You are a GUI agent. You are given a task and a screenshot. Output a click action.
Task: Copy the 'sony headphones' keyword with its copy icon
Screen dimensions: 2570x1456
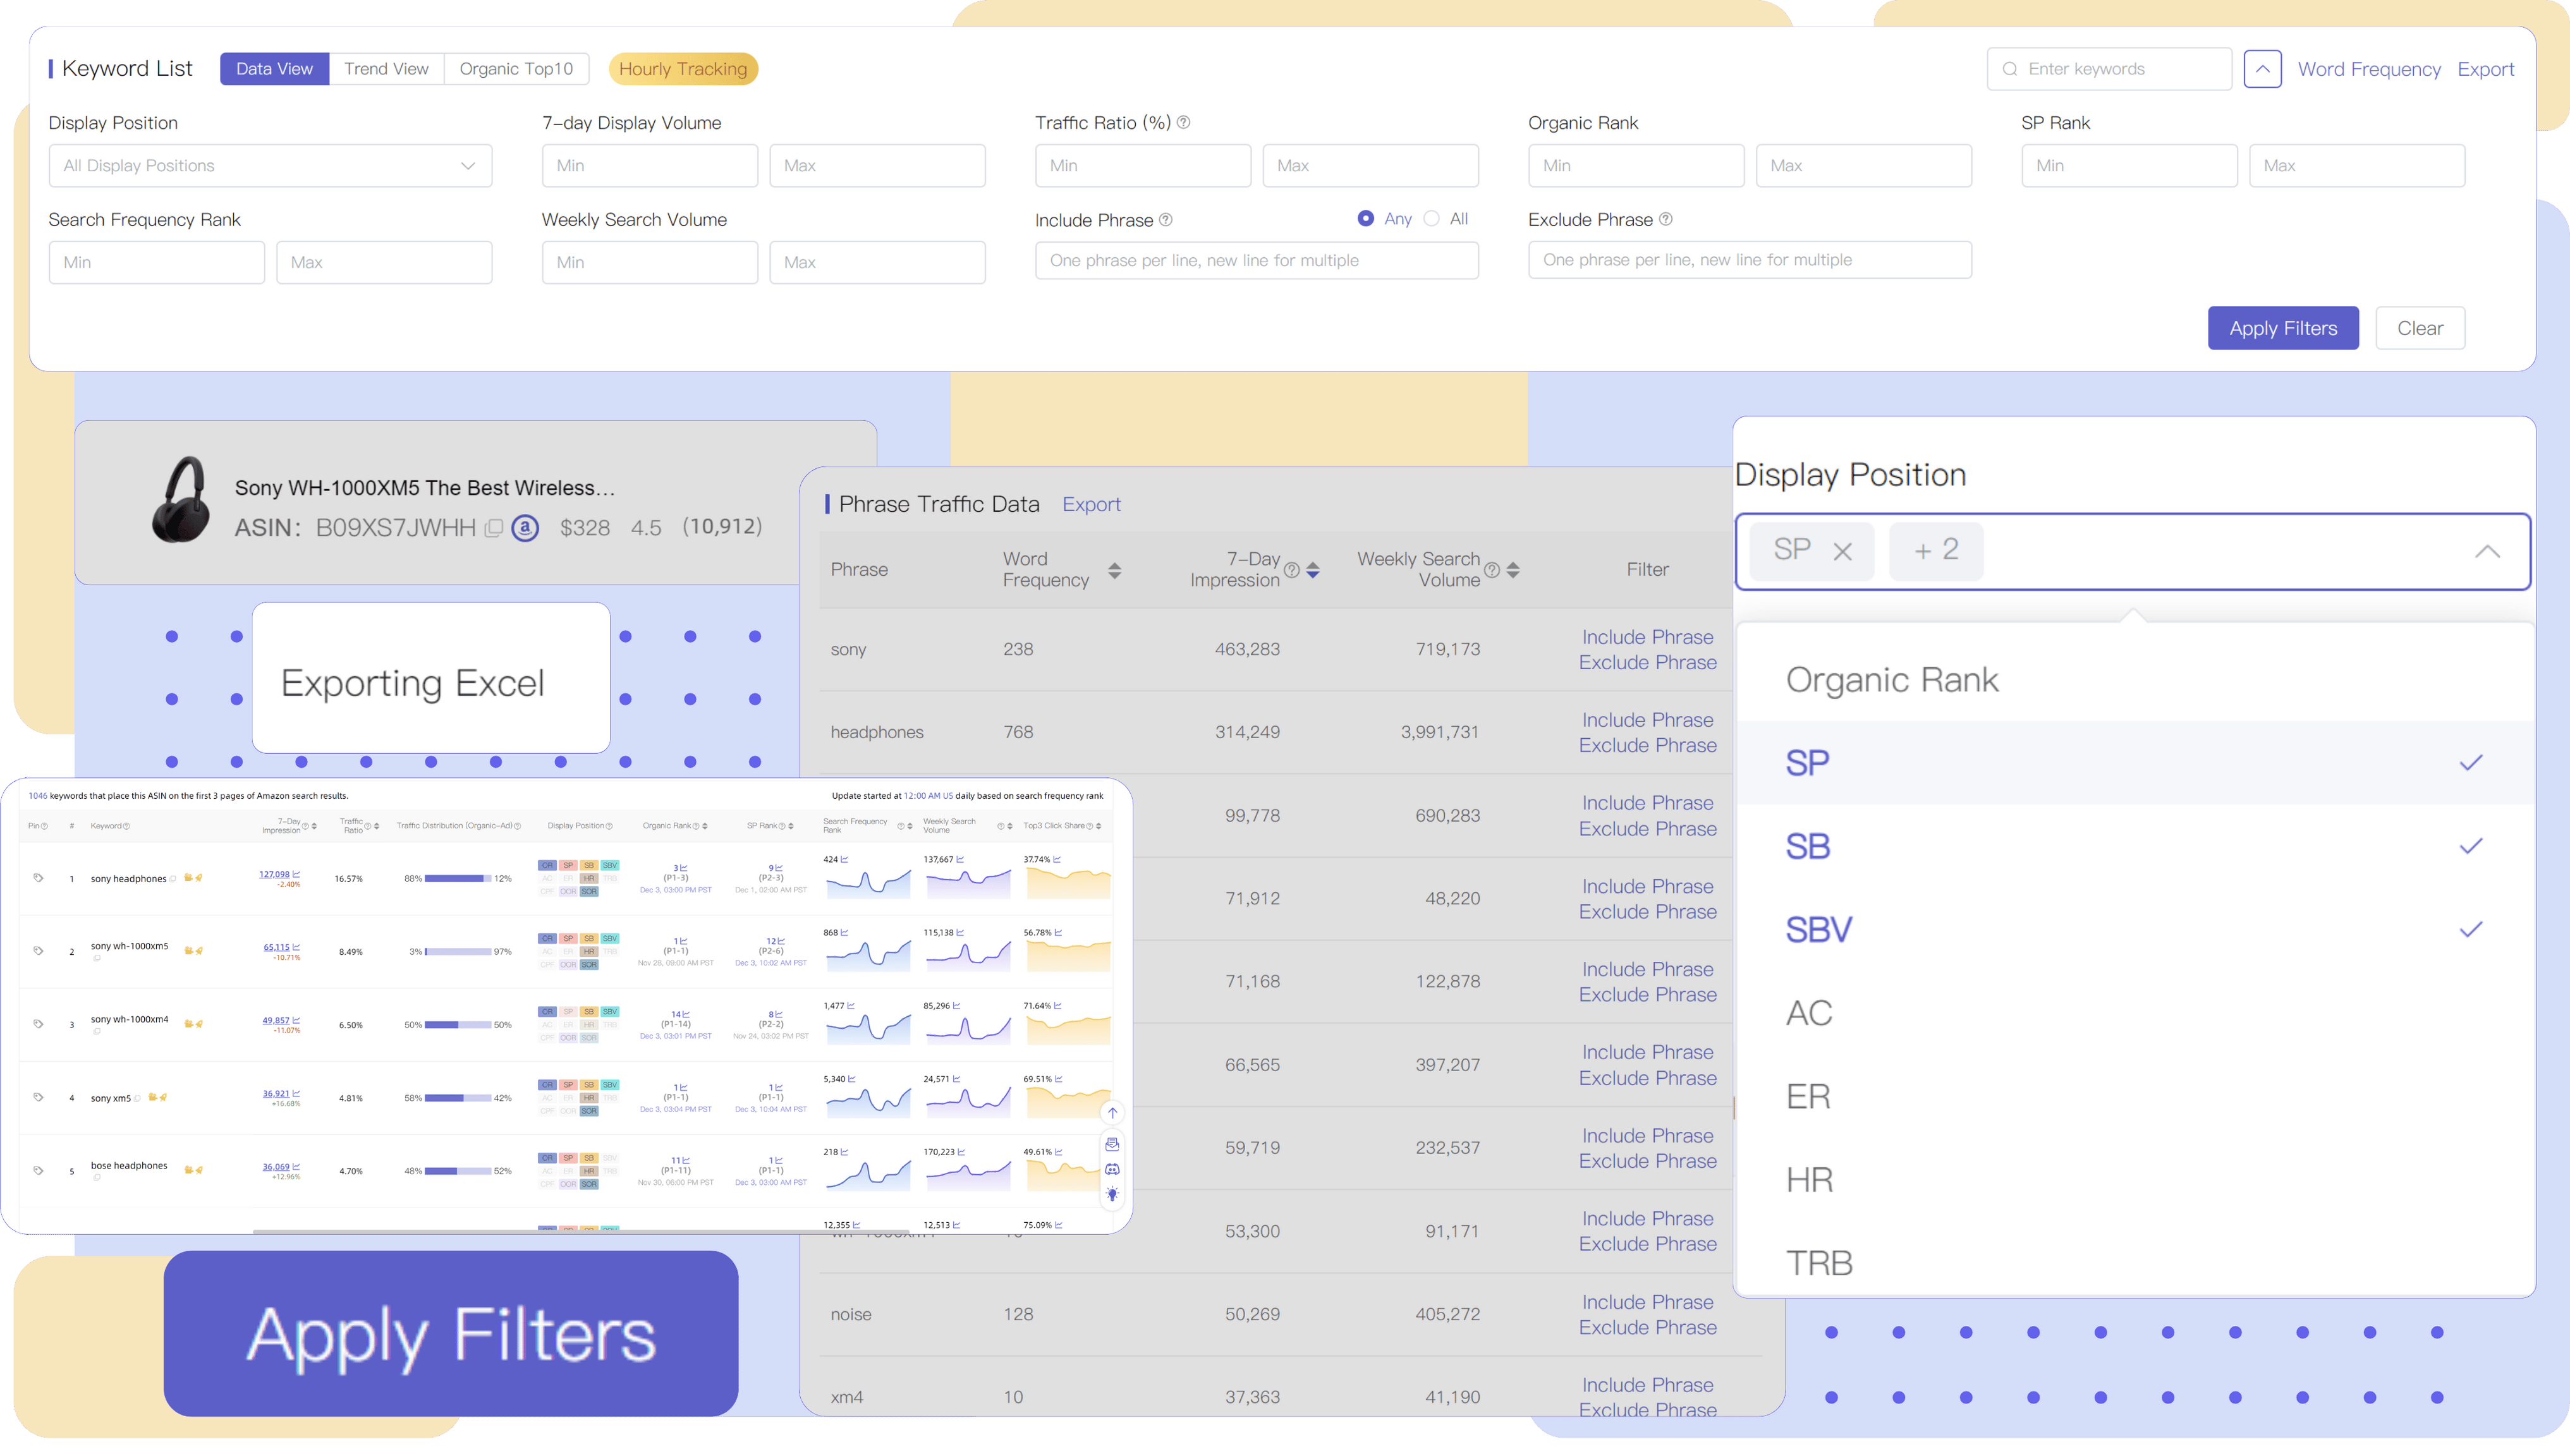[x=173, y=879]
